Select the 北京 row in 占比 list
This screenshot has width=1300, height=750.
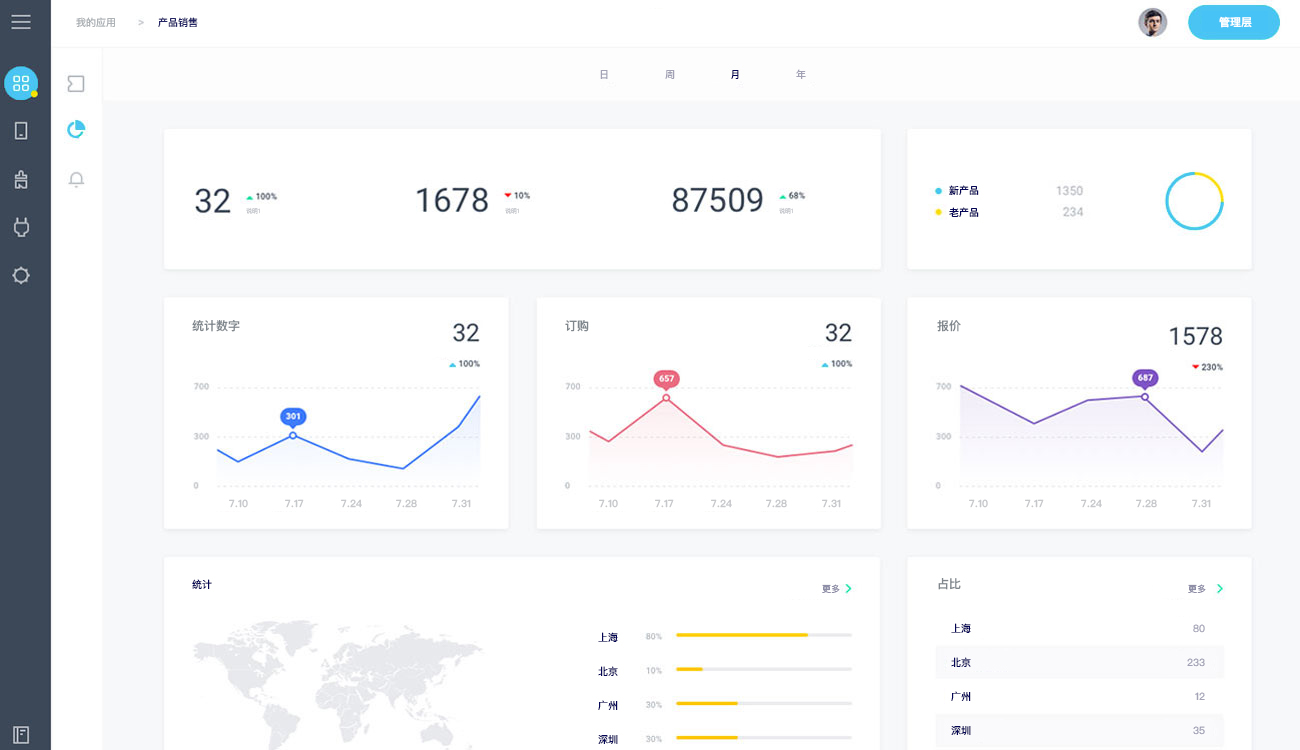click(1079, 662)
